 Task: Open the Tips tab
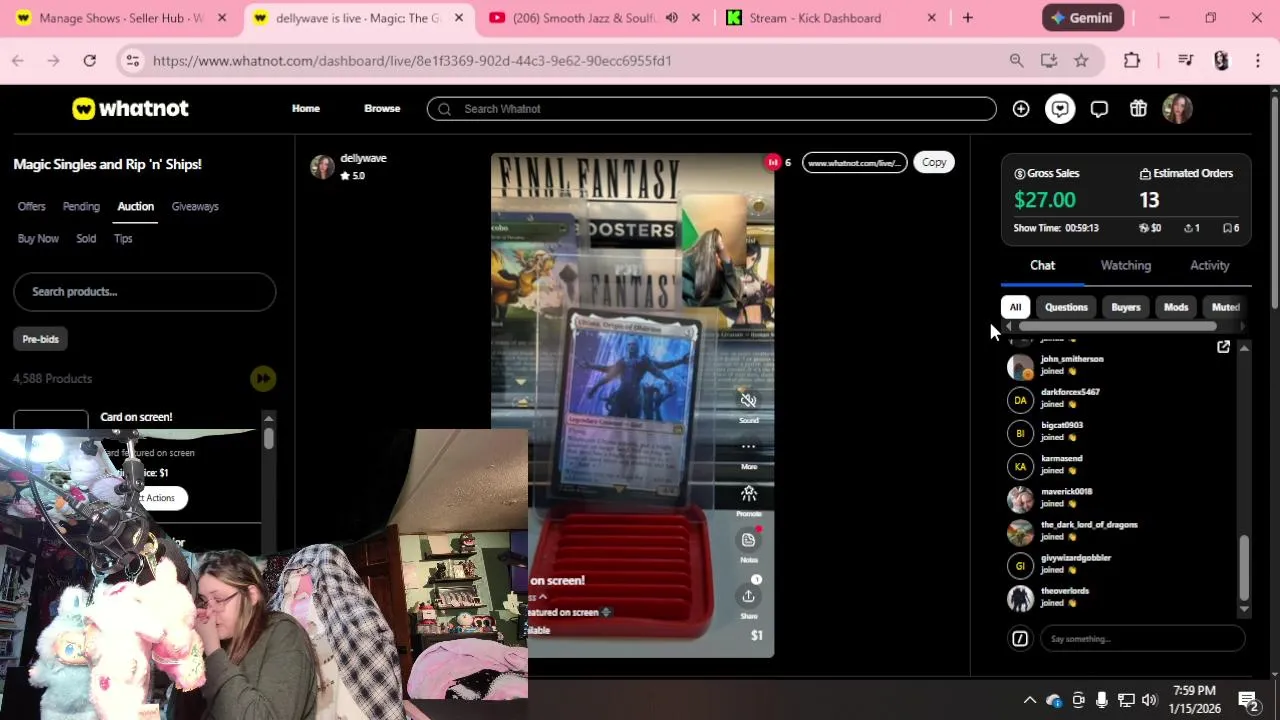coord(123,239)
